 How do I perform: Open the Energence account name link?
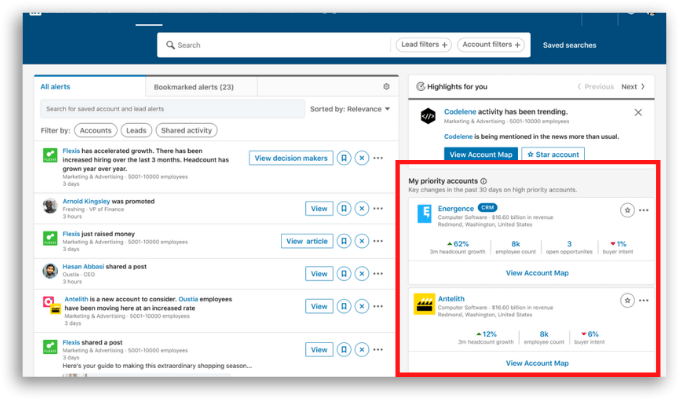pos(456,208)
